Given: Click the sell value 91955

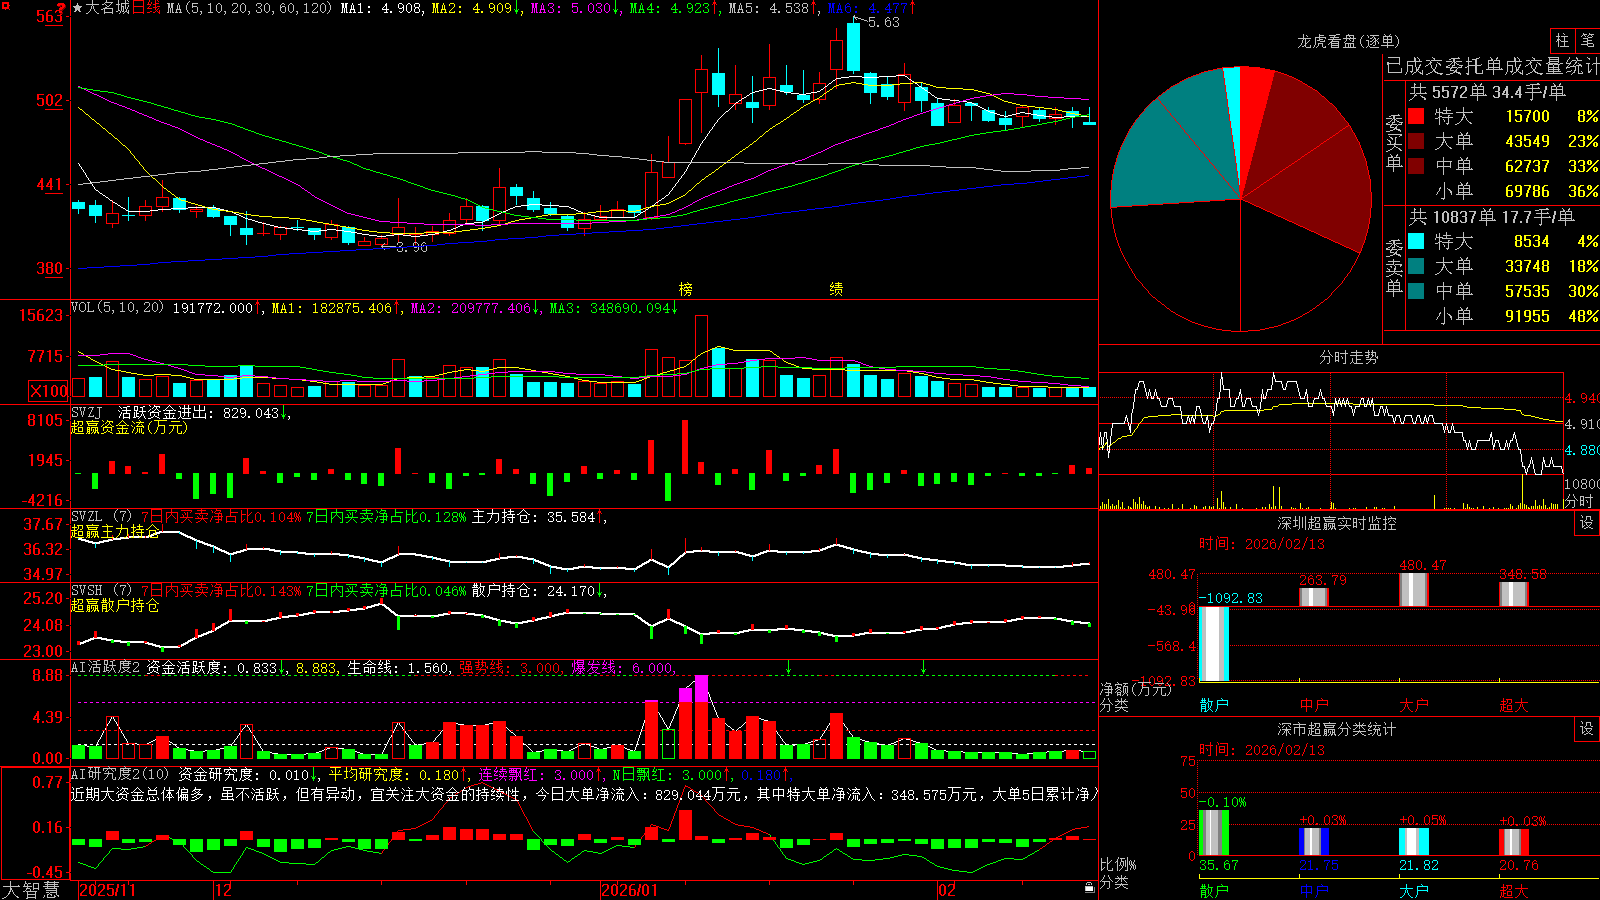Looking at the screenshot, I should click(1527, 316).
